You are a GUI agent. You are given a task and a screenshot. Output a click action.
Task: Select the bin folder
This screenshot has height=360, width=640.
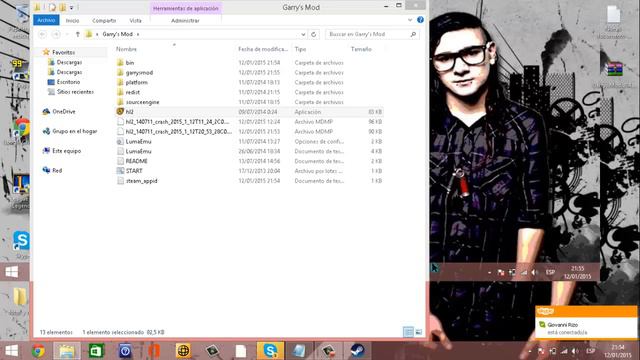coord(250,62)
